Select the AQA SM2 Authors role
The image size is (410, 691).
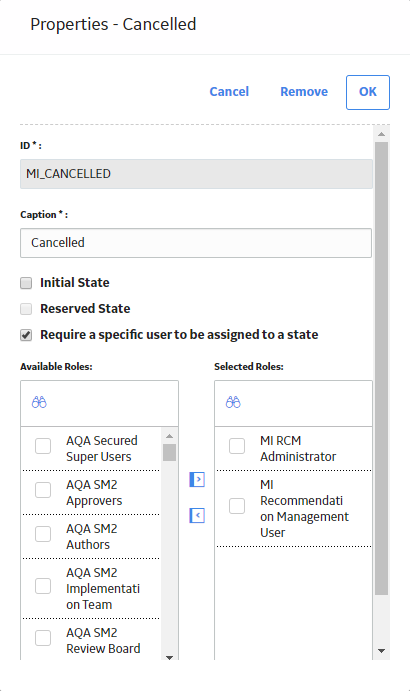coord(43,534)
